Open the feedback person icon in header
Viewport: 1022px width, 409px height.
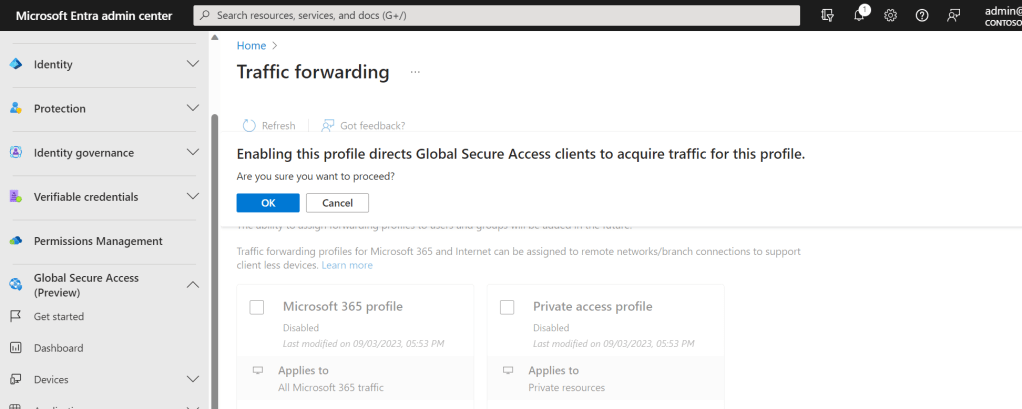click(954, 15)
